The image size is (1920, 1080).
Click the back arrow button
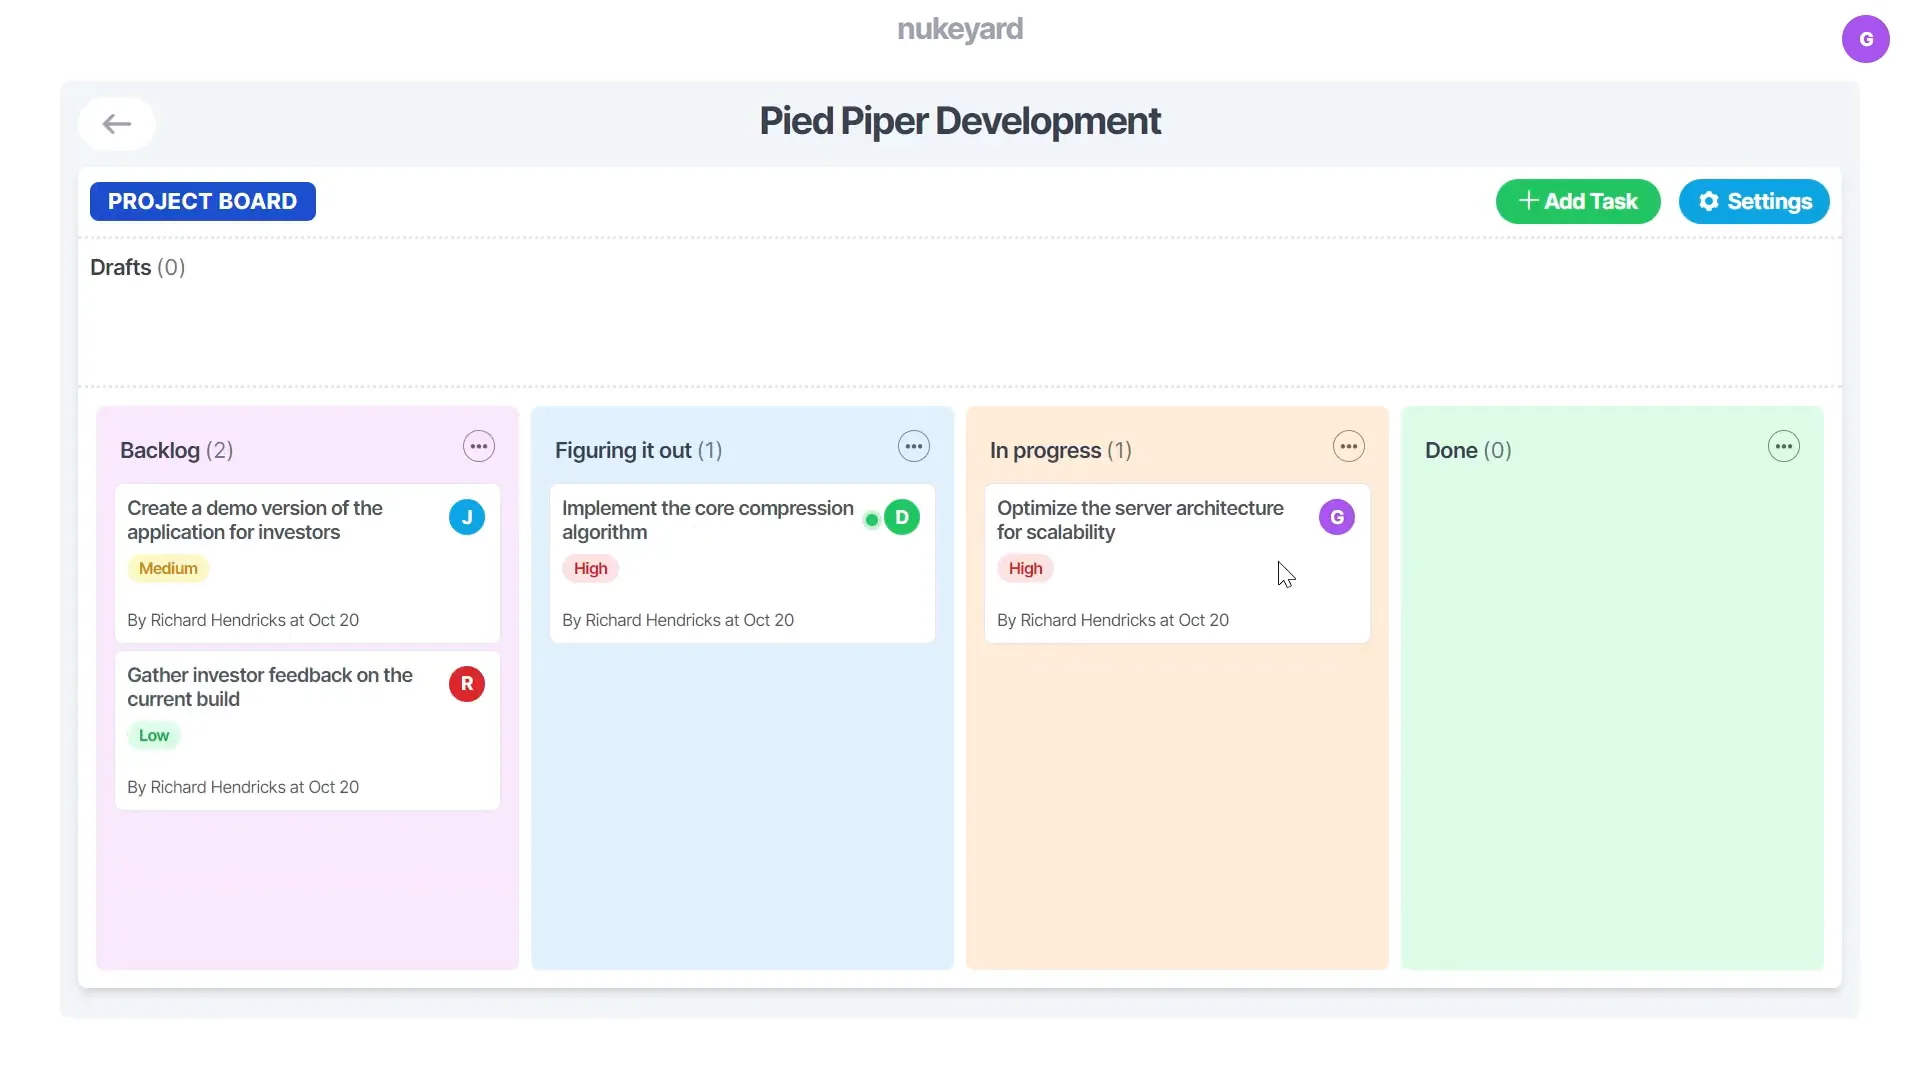click(x=117, y=124)
